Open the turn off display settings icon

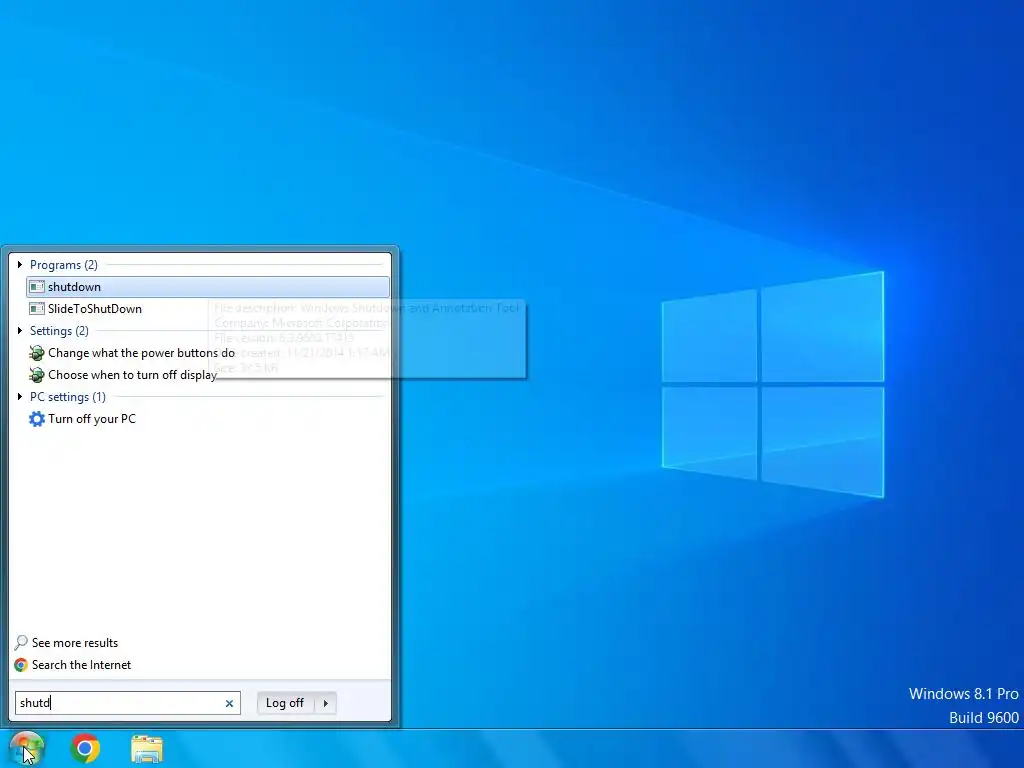(37, 375)
